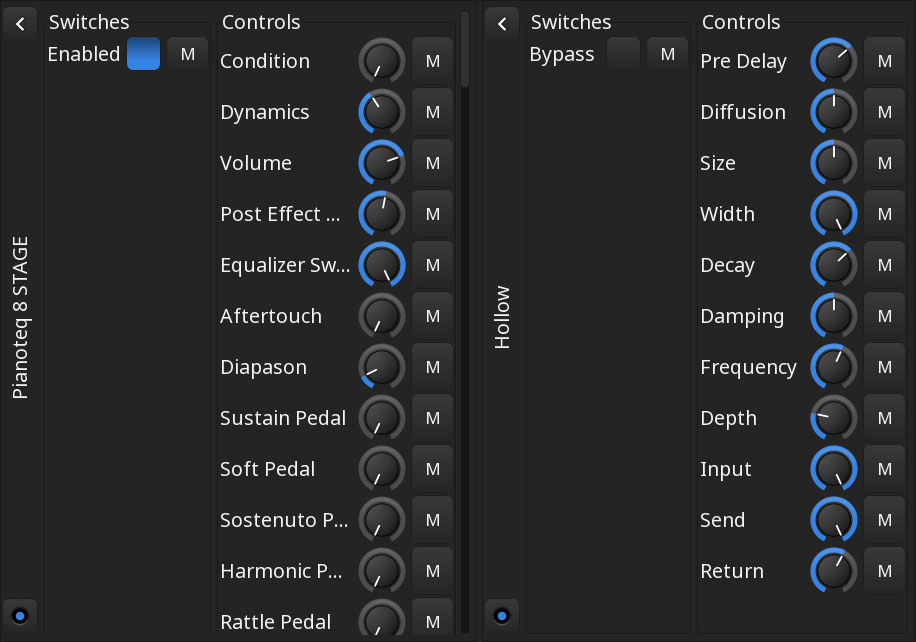Click the Decay knob
Screen dimensions: 916x642
click(x=834, y=265)
